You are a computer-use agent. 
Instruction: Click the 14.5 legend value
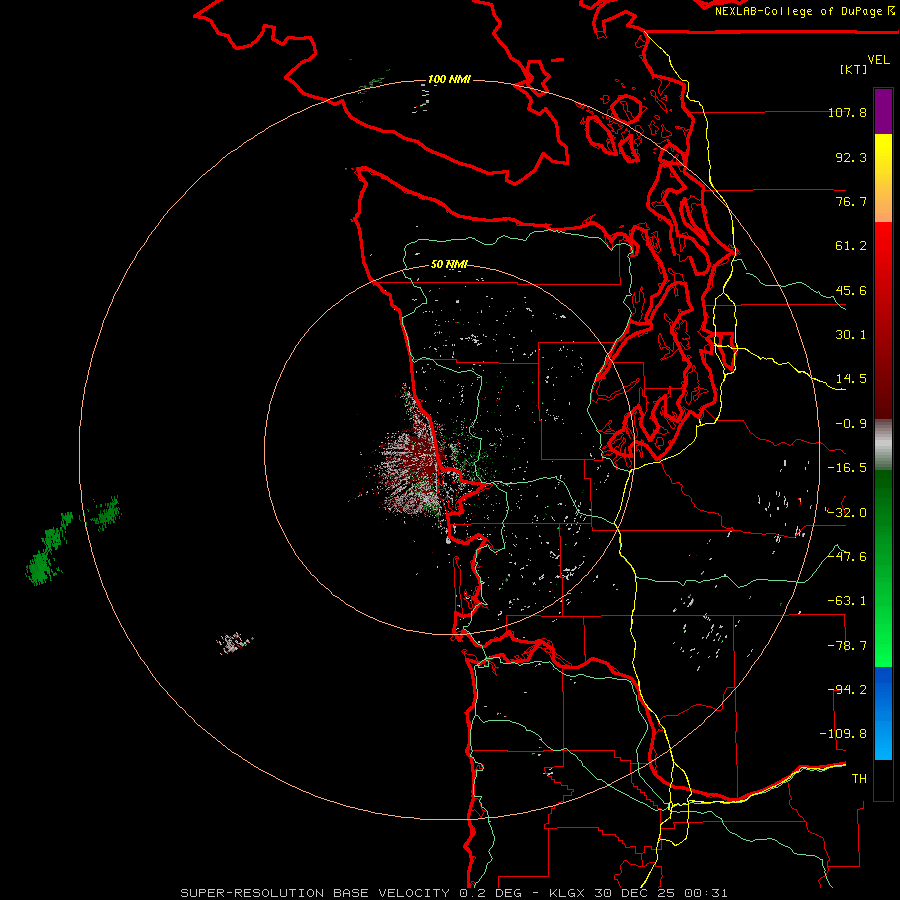pos(851,379)
